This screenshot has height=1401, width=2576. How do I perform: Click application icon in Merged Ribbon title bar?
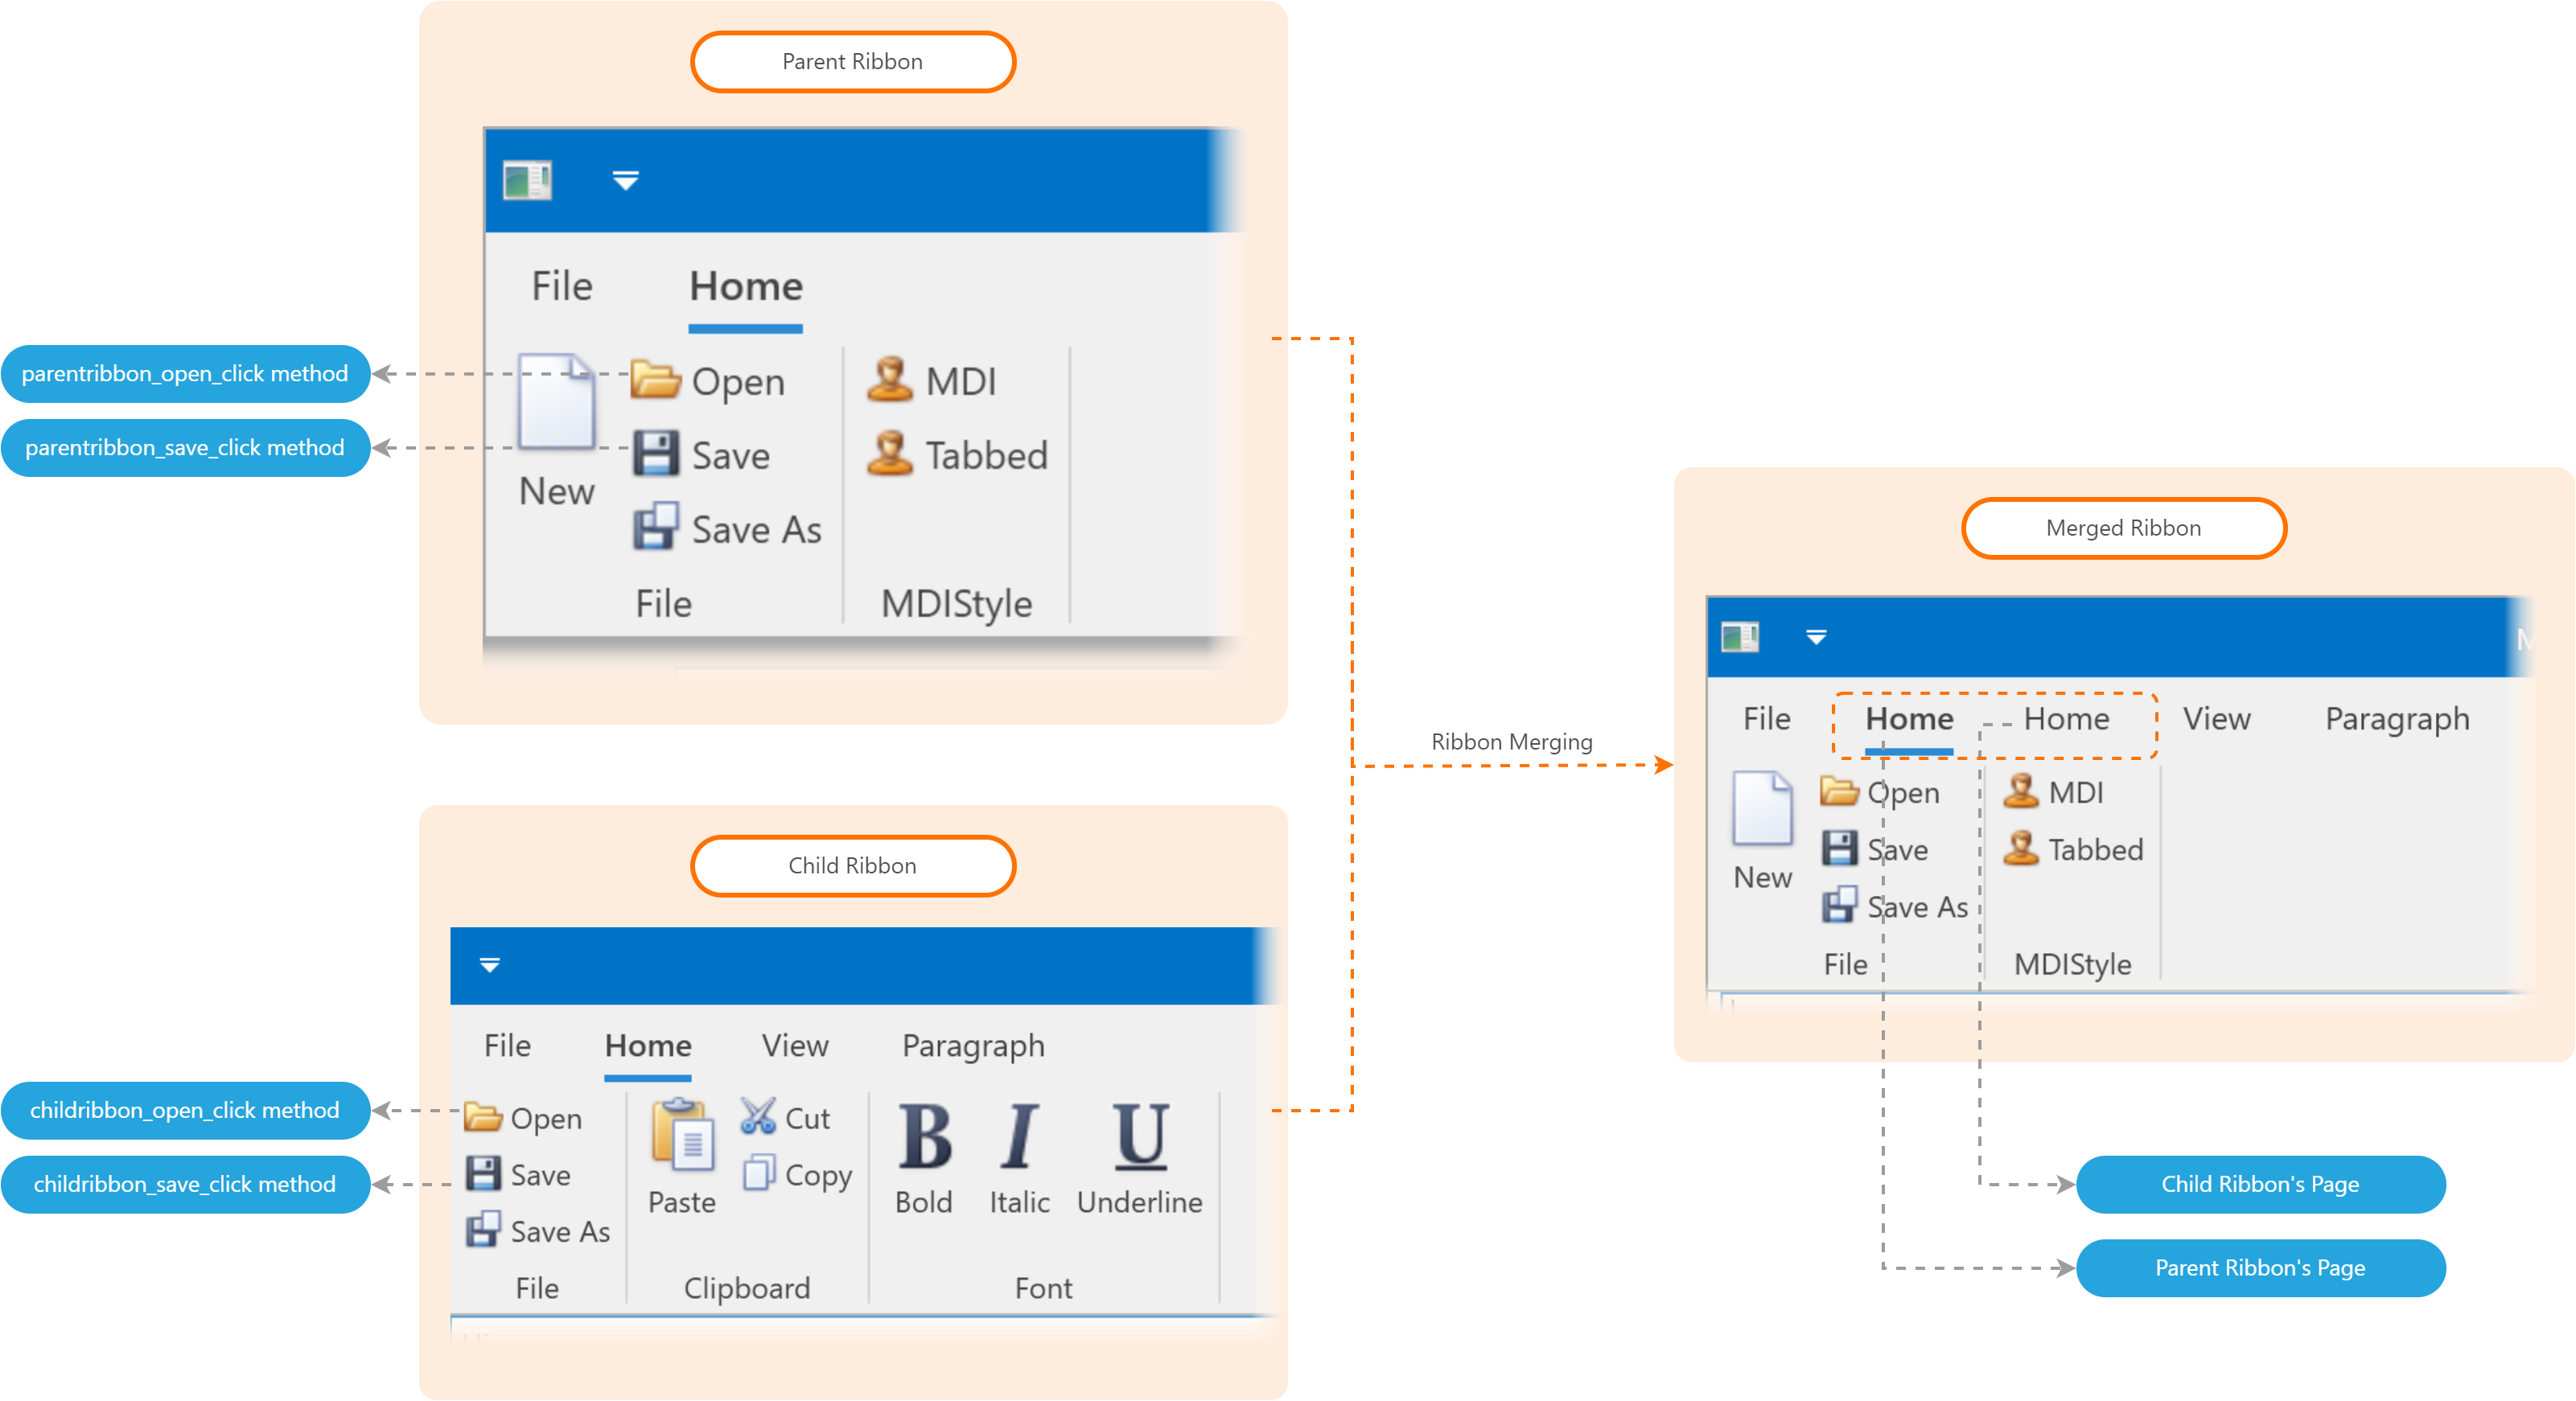tap(1739, 637)
